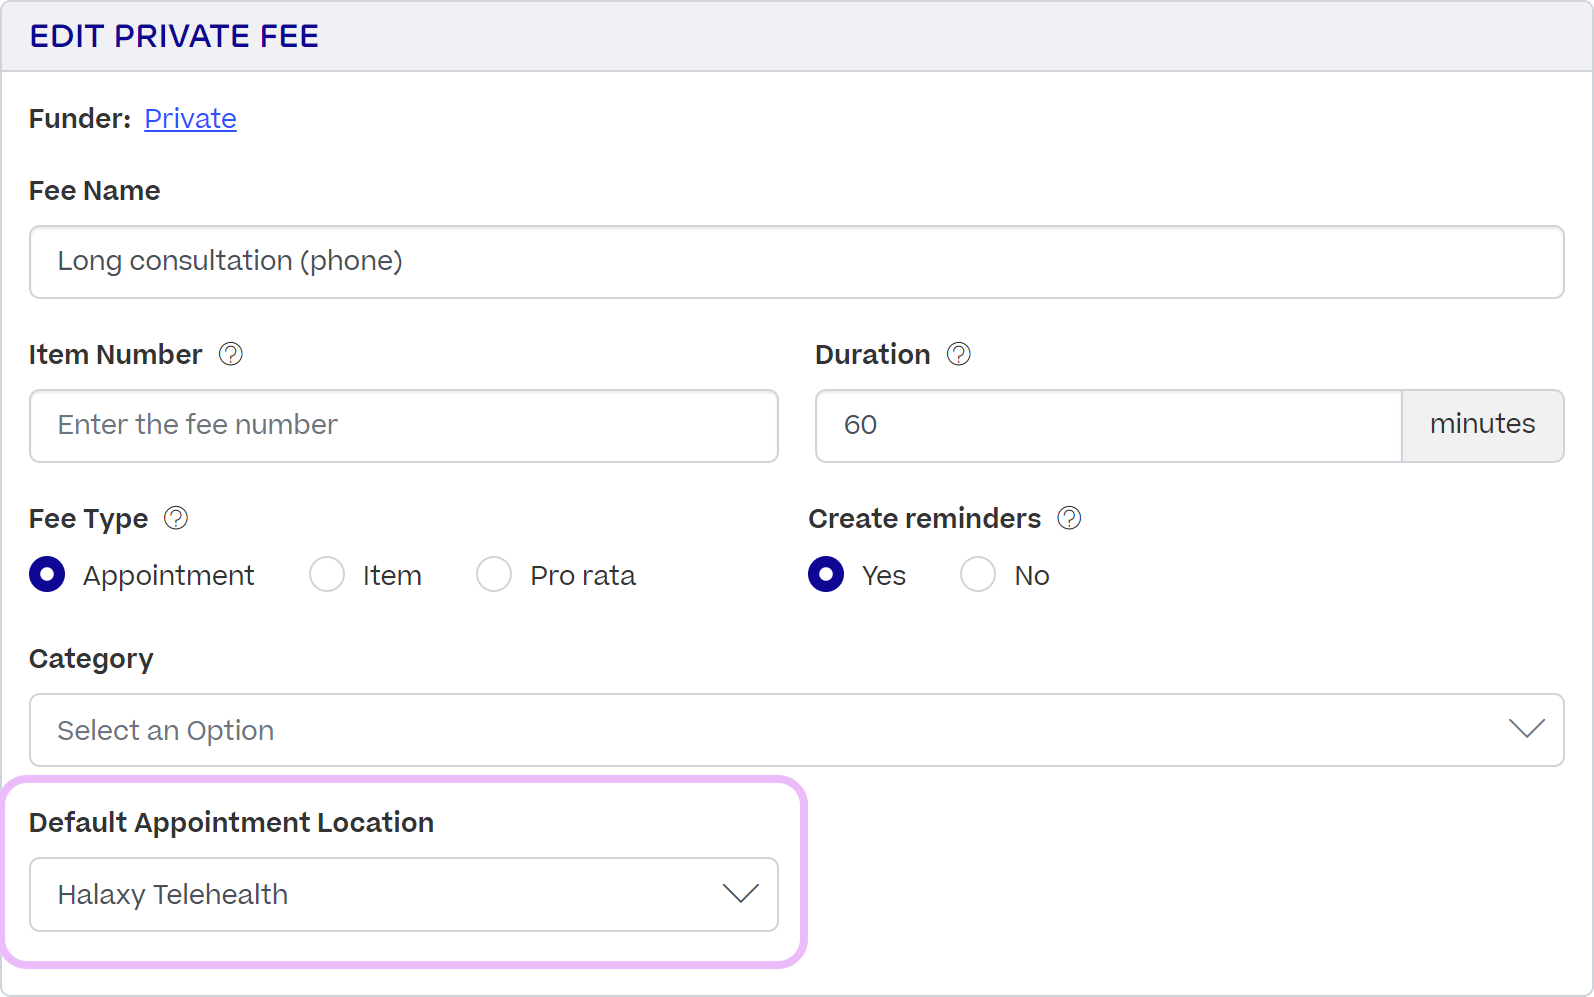Viewport: 1594px width, 997px height.
Task: Click the Category label
Action: coord(91,659)
